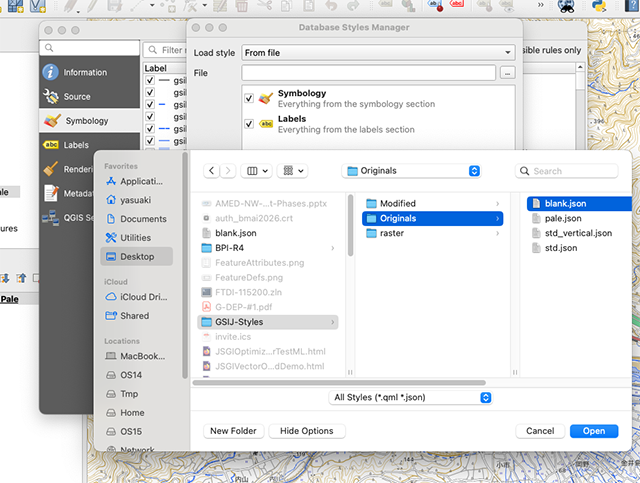
Task: Click the Filter rules field
Action: [x=165, y=50]
